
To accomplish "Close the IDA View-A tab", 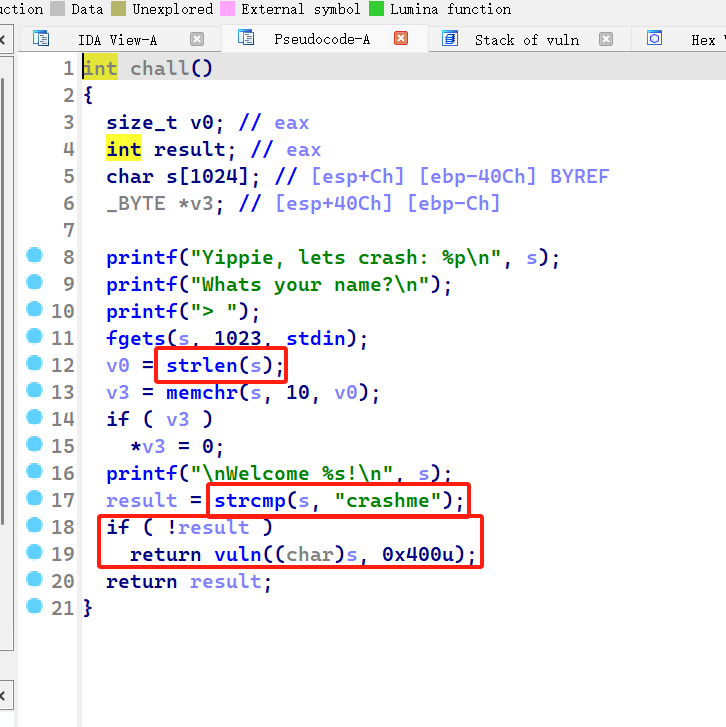I will pyautogui.click(x=197, y=39).
